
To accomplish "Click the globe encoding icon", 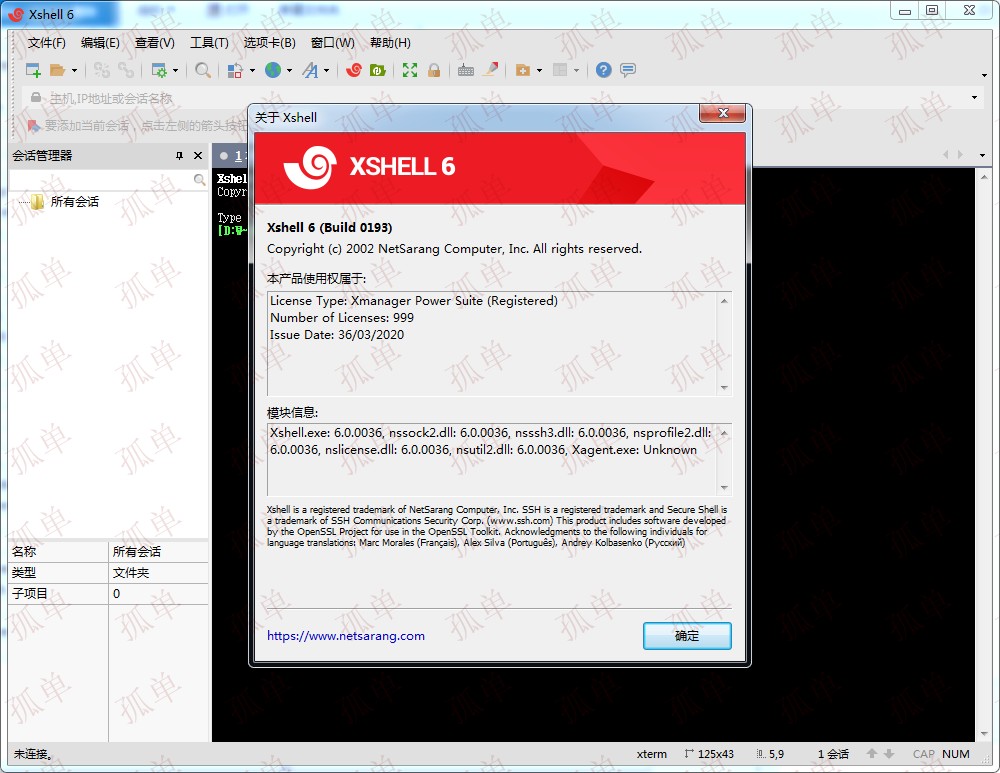I will [273, 70].
